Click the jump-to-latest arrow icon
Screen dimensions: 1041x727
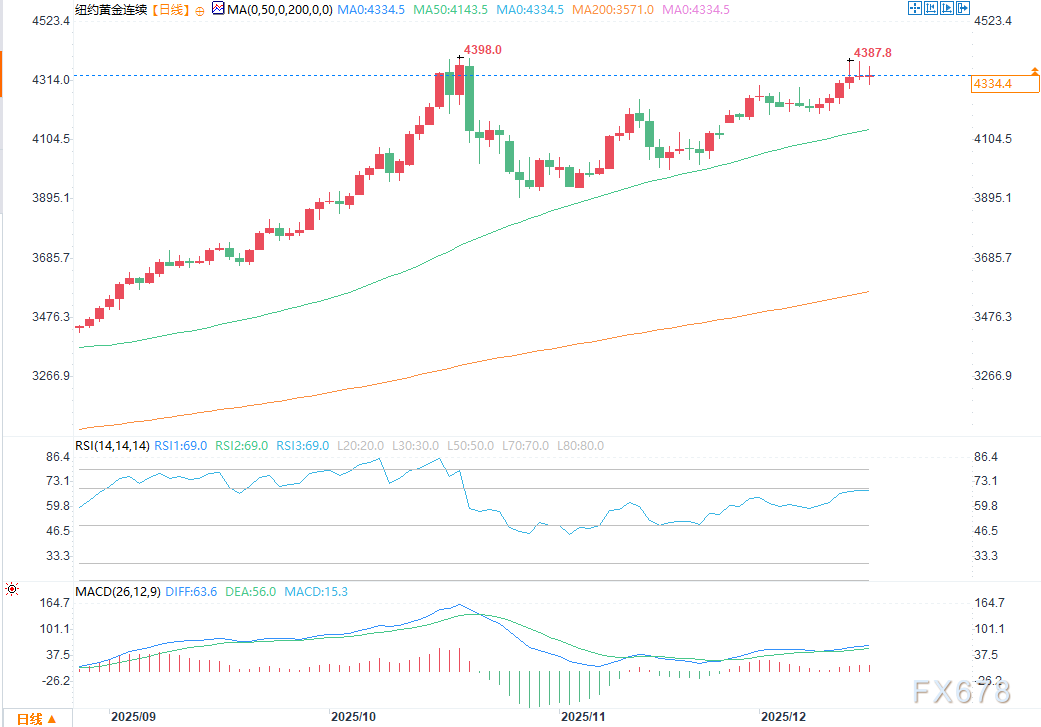tap(964, 8)
